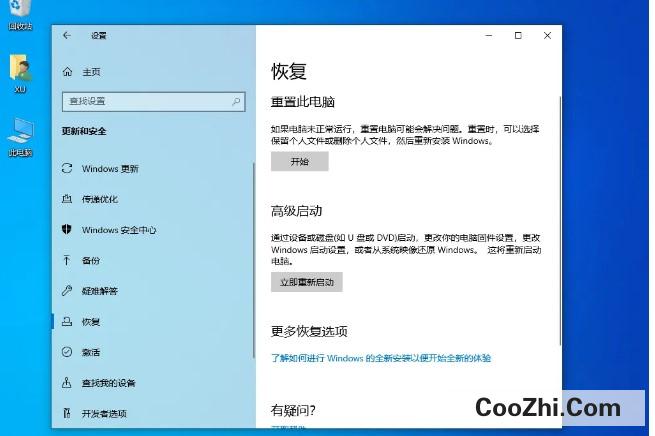Click the 高级启动 section heading
The width and height of the screenshot is (655, 436).
coord(297,211)
